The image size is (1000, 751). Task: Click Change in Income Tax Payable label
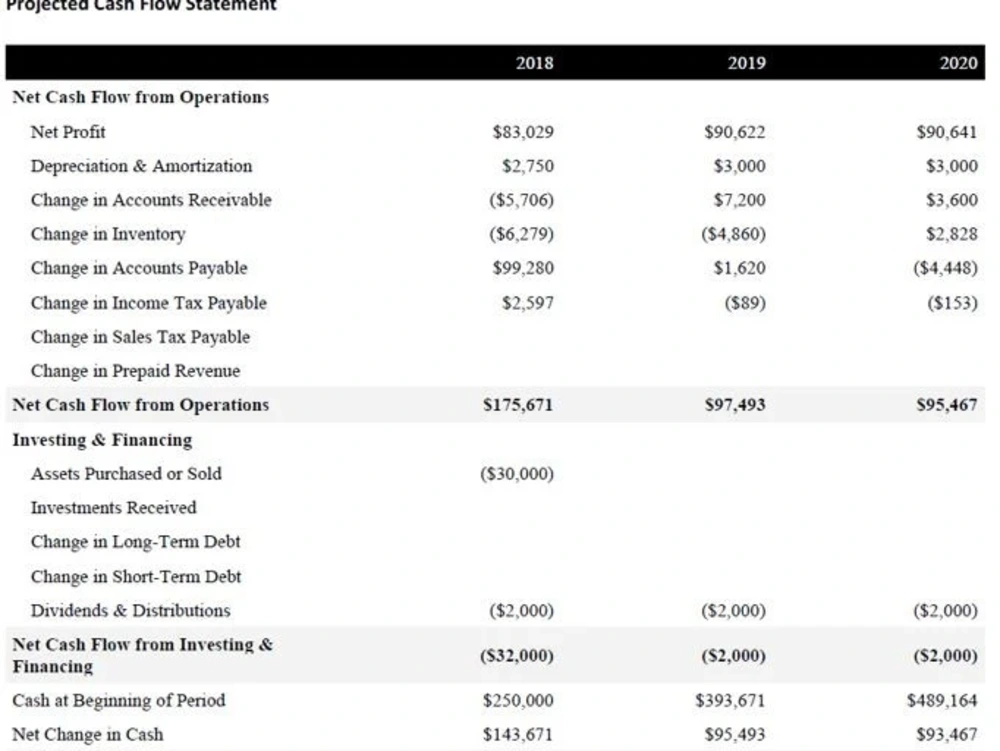click(149, 303)
